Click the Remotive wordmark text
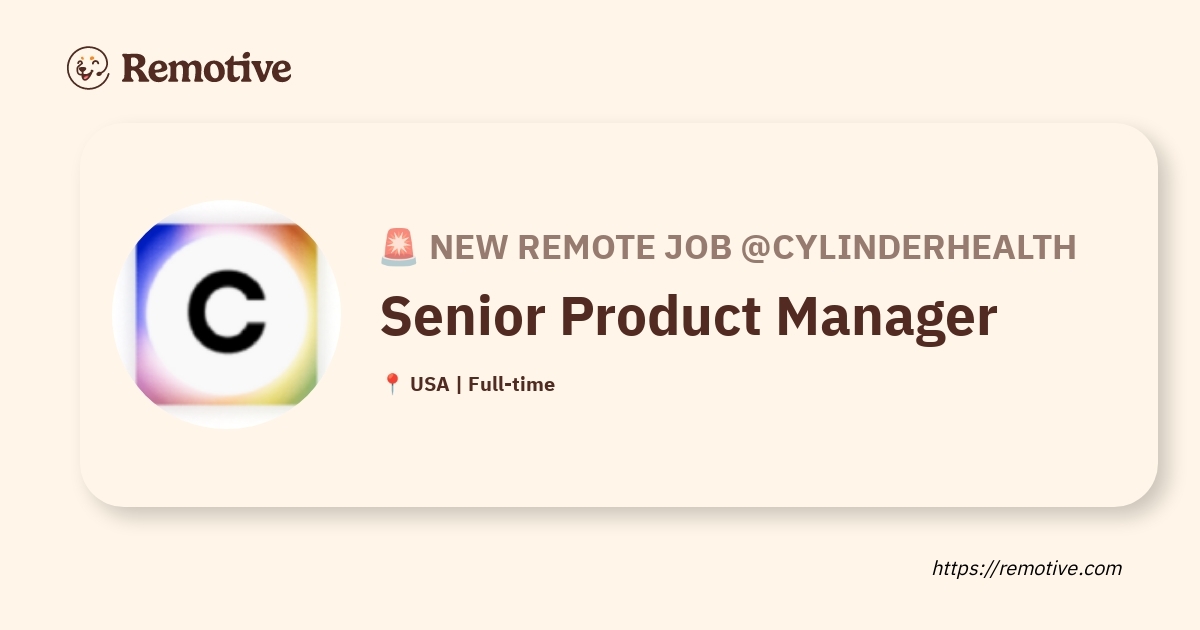 coord(206,68)
